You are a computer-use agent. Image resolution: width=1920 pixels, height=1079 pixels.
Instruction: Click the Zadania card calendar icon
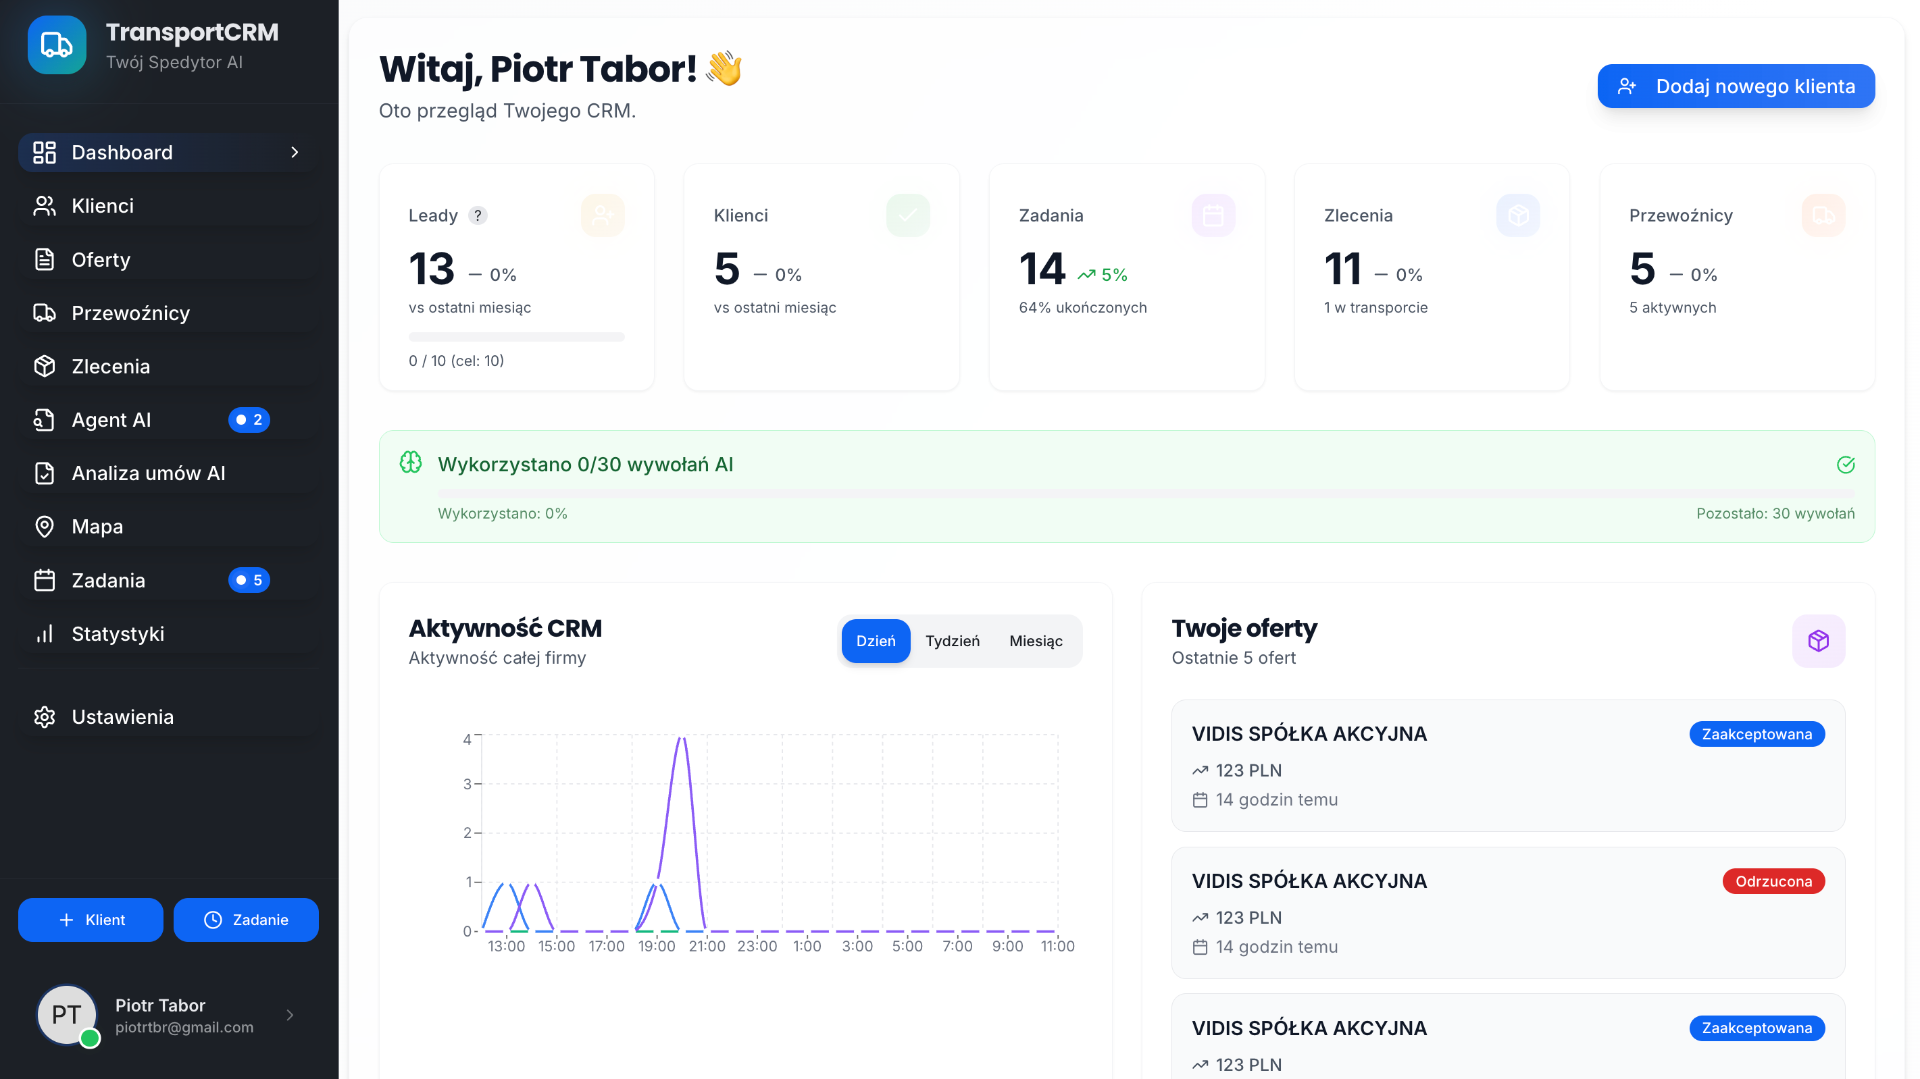pyautogui.click(x=1213, y=215)
